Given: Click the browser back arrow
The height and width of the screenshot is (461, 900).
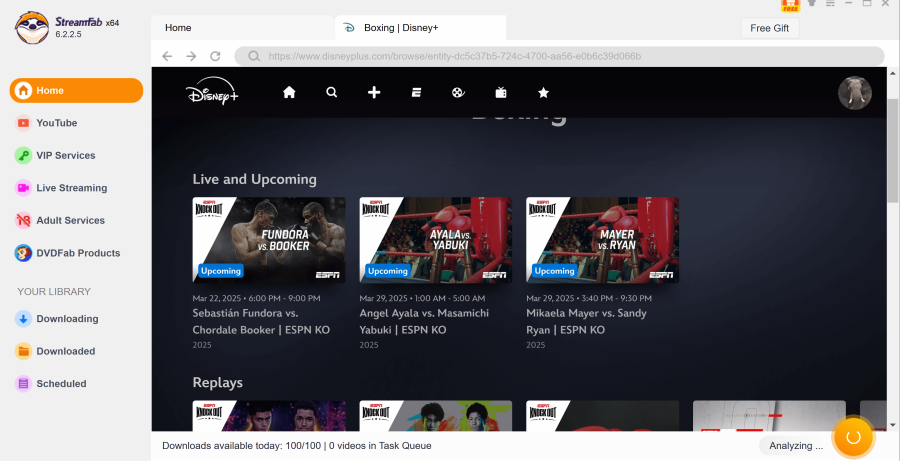Looking at the screenshot, I should coord(167,56).
